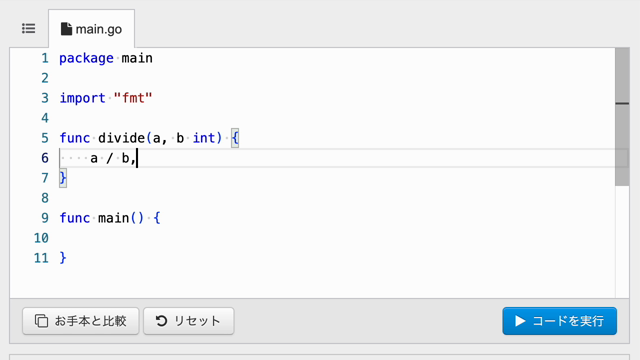Click the opening brace on line 5
Image resolution: width=640 pixels, height=360 pixels.
(x=235, y=138)
